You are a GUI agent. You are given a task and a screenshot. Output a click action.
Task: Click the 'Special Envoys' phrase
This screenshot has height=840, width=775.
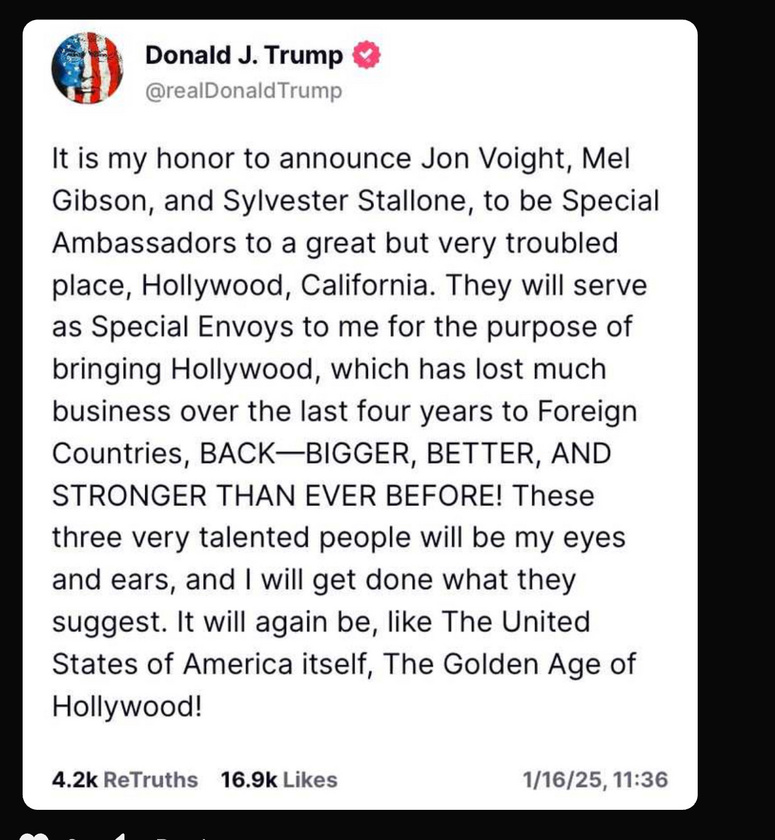click(x=192, y=327)
